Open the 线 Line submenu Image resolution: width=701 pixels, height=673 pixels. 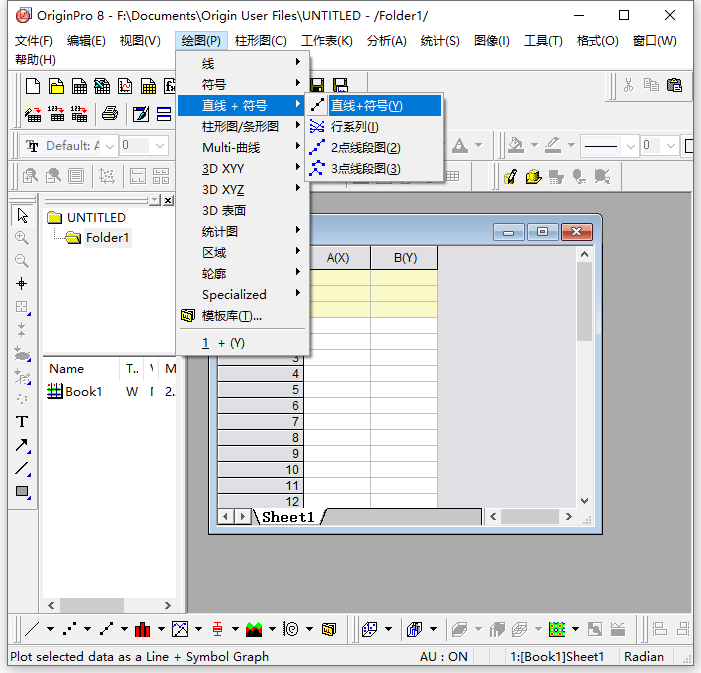(243, 63)
